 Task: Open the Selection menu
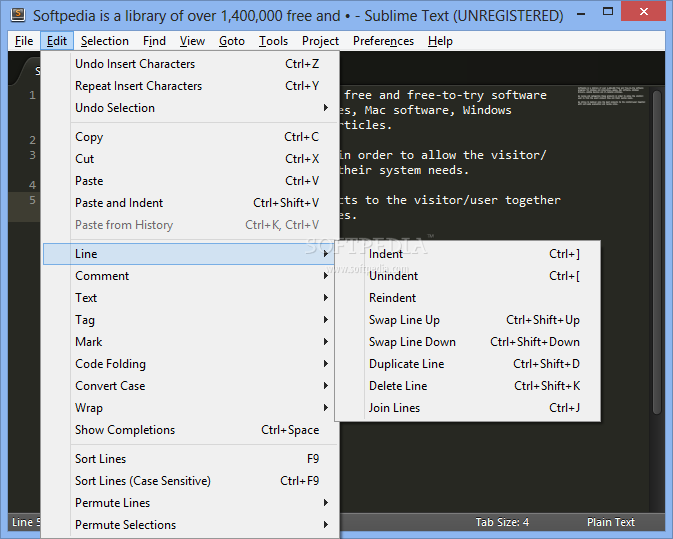105,41
